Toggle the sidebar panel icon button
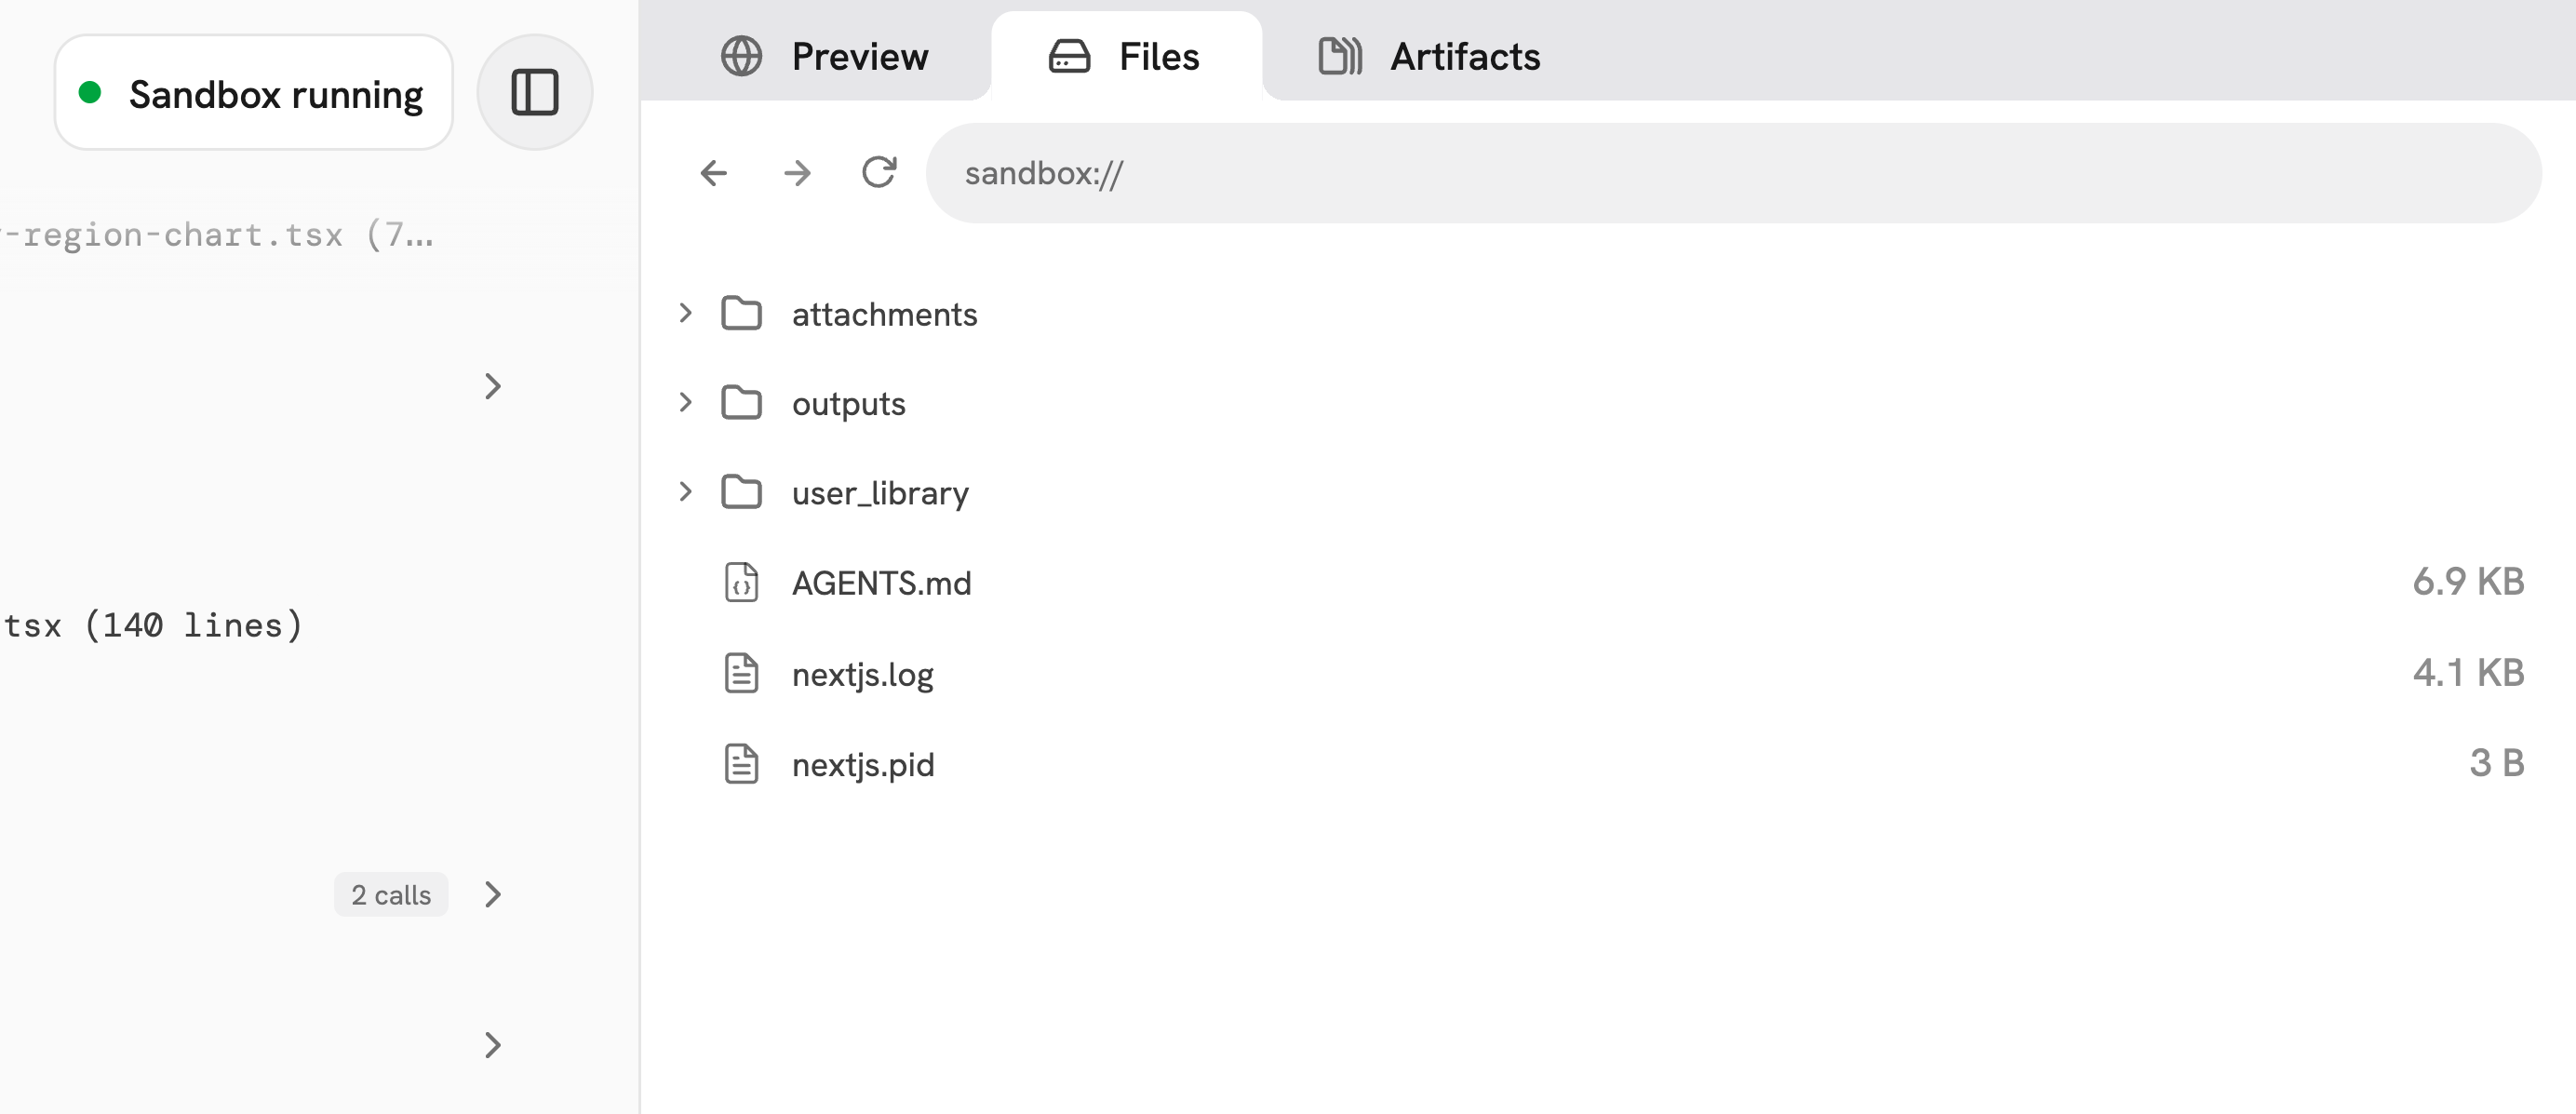 tap(535, 93)
